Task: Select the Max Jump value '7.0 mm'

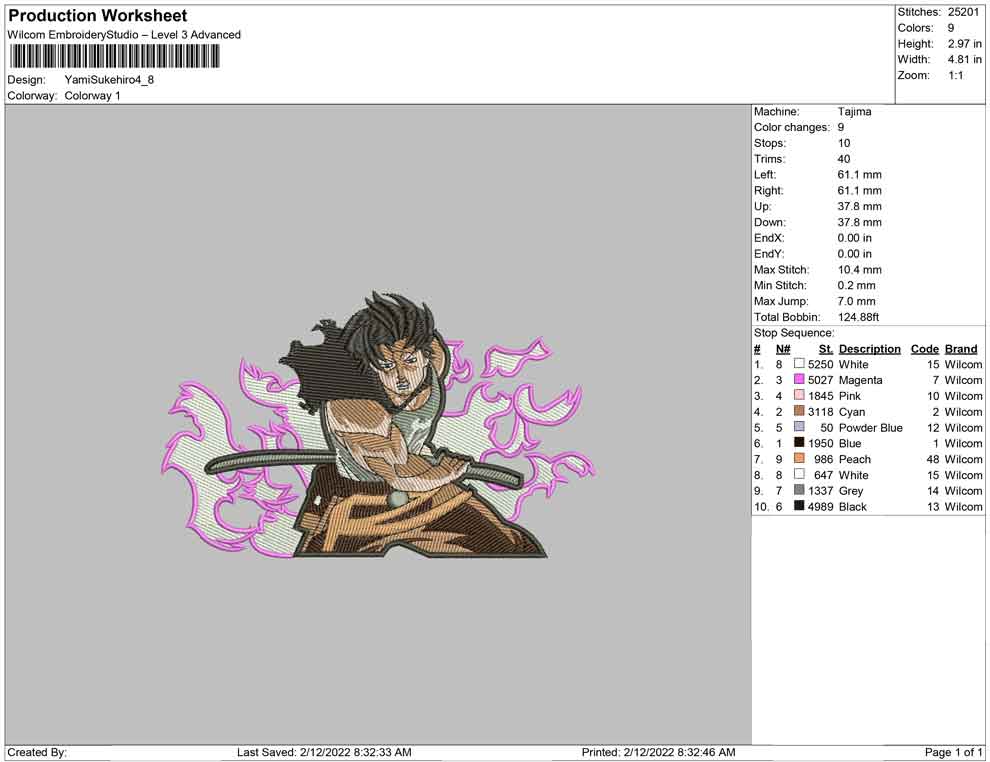Action: pos(857,301)
